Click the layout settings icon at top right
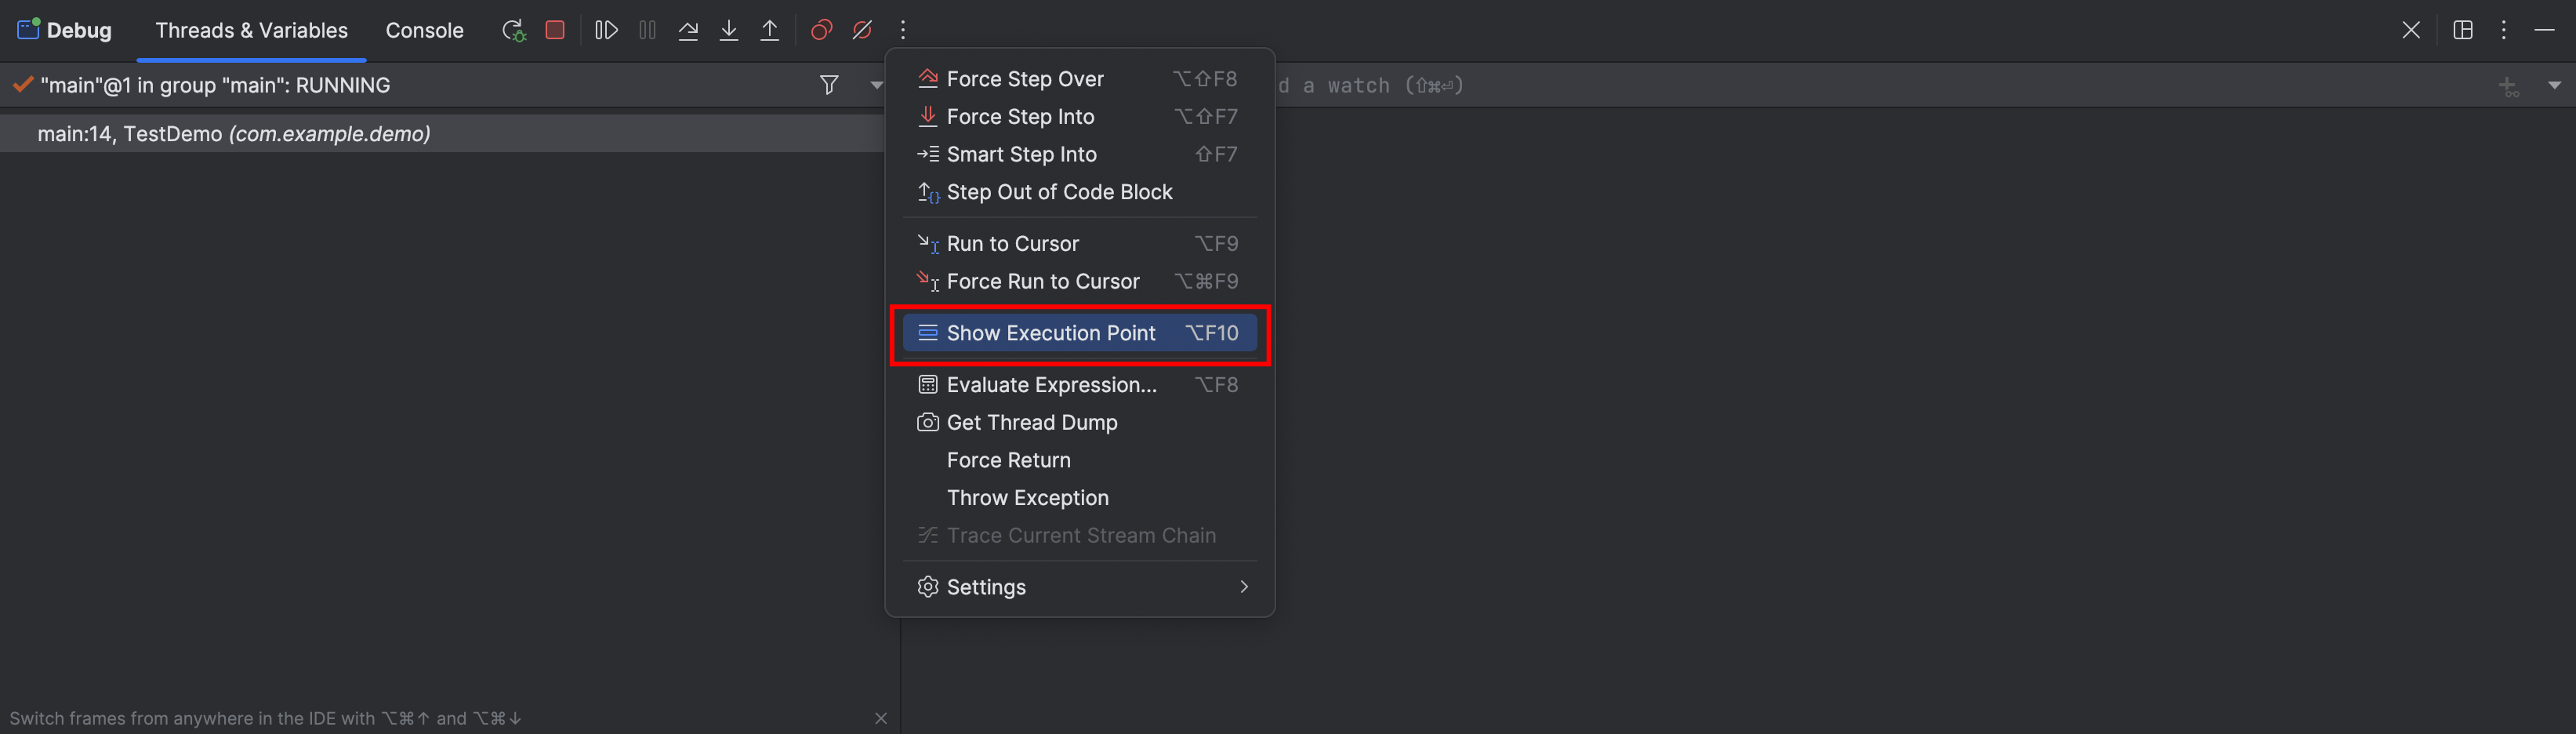This screenshot has width=2576, height=734. click(2463, 30)
